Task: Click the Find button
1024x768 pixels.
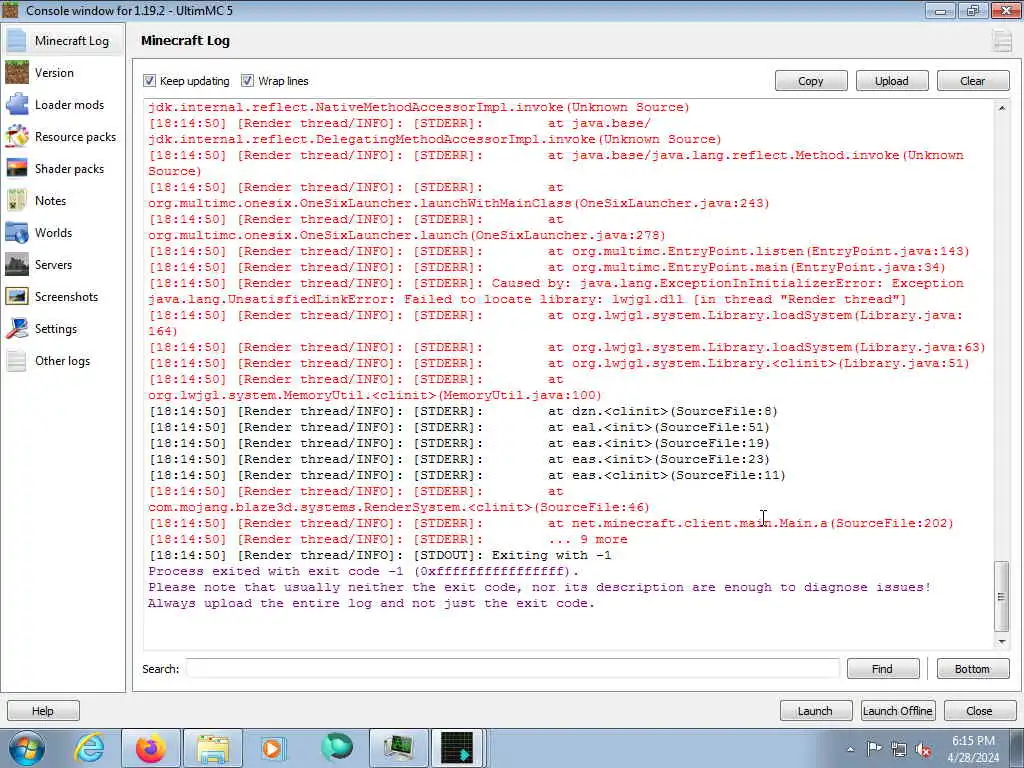Action: coord(882,669)
